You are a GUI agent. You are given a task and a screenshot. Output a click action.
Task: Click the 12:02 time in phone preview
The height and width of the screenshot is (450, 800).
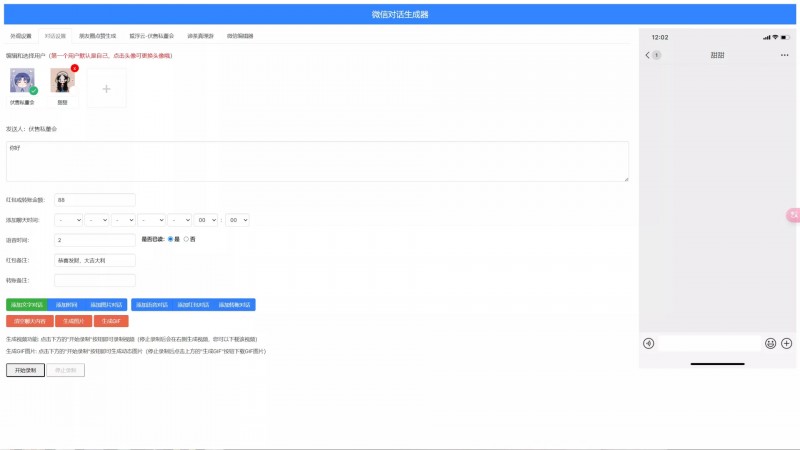tap(660, 37)
